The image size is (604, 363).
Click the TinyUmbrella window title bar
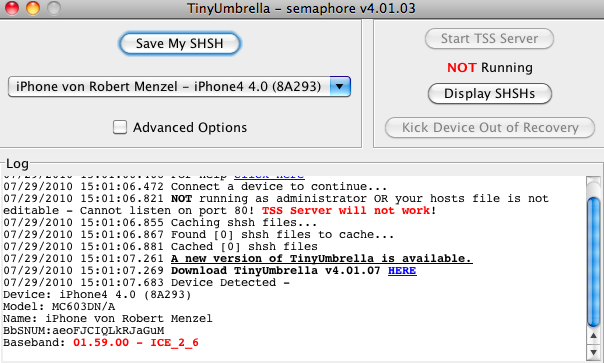[301, 8]
